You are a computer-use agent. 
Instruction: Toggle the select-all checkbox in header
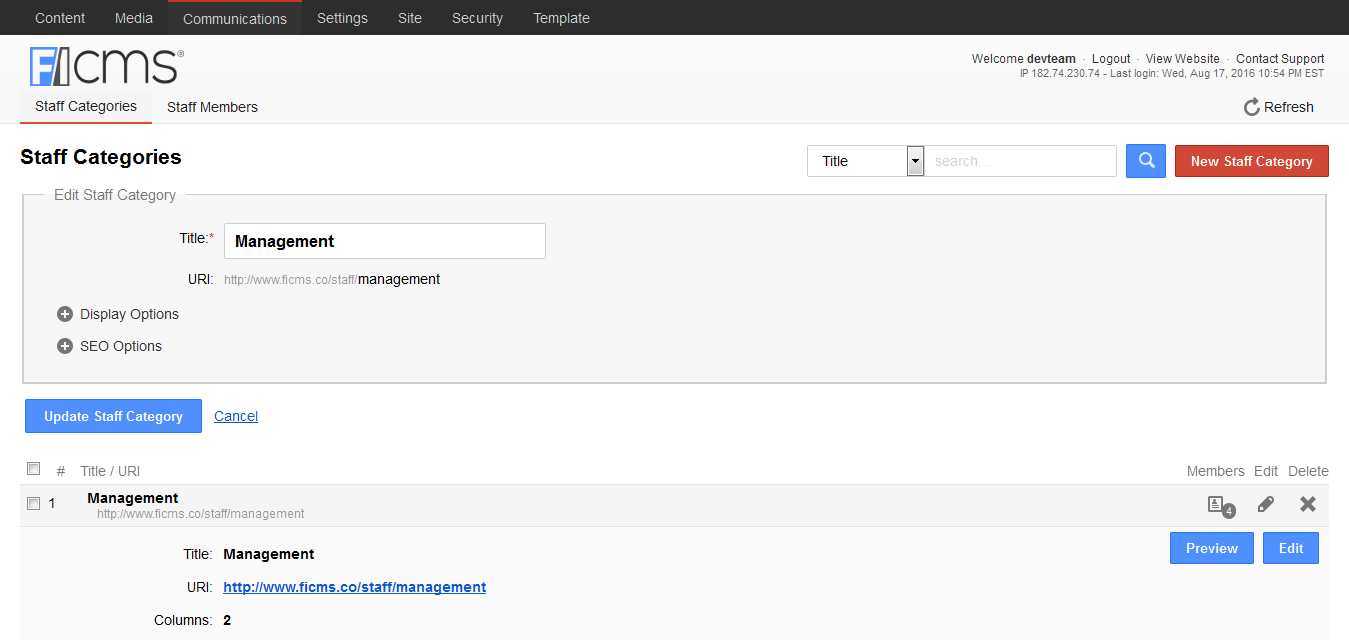[x=34, y=469]
